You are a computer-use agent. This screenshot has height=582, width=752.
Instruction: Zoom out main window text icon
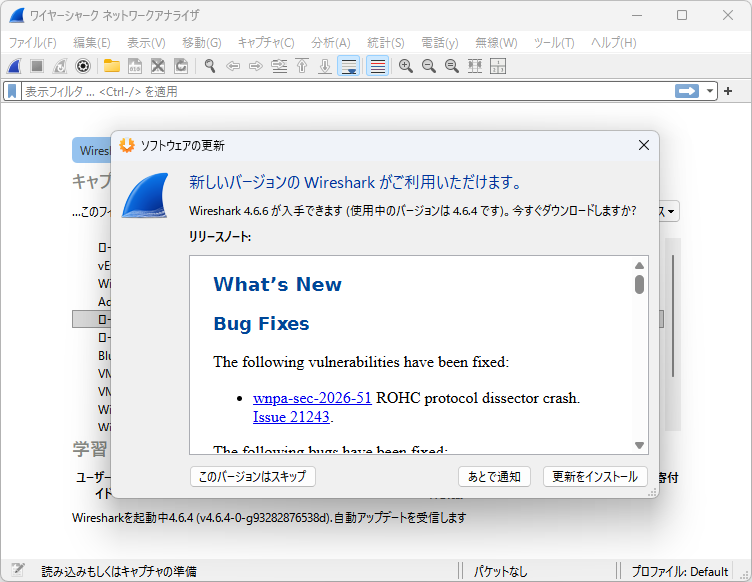pyautogui.click(x=429, y=66)
